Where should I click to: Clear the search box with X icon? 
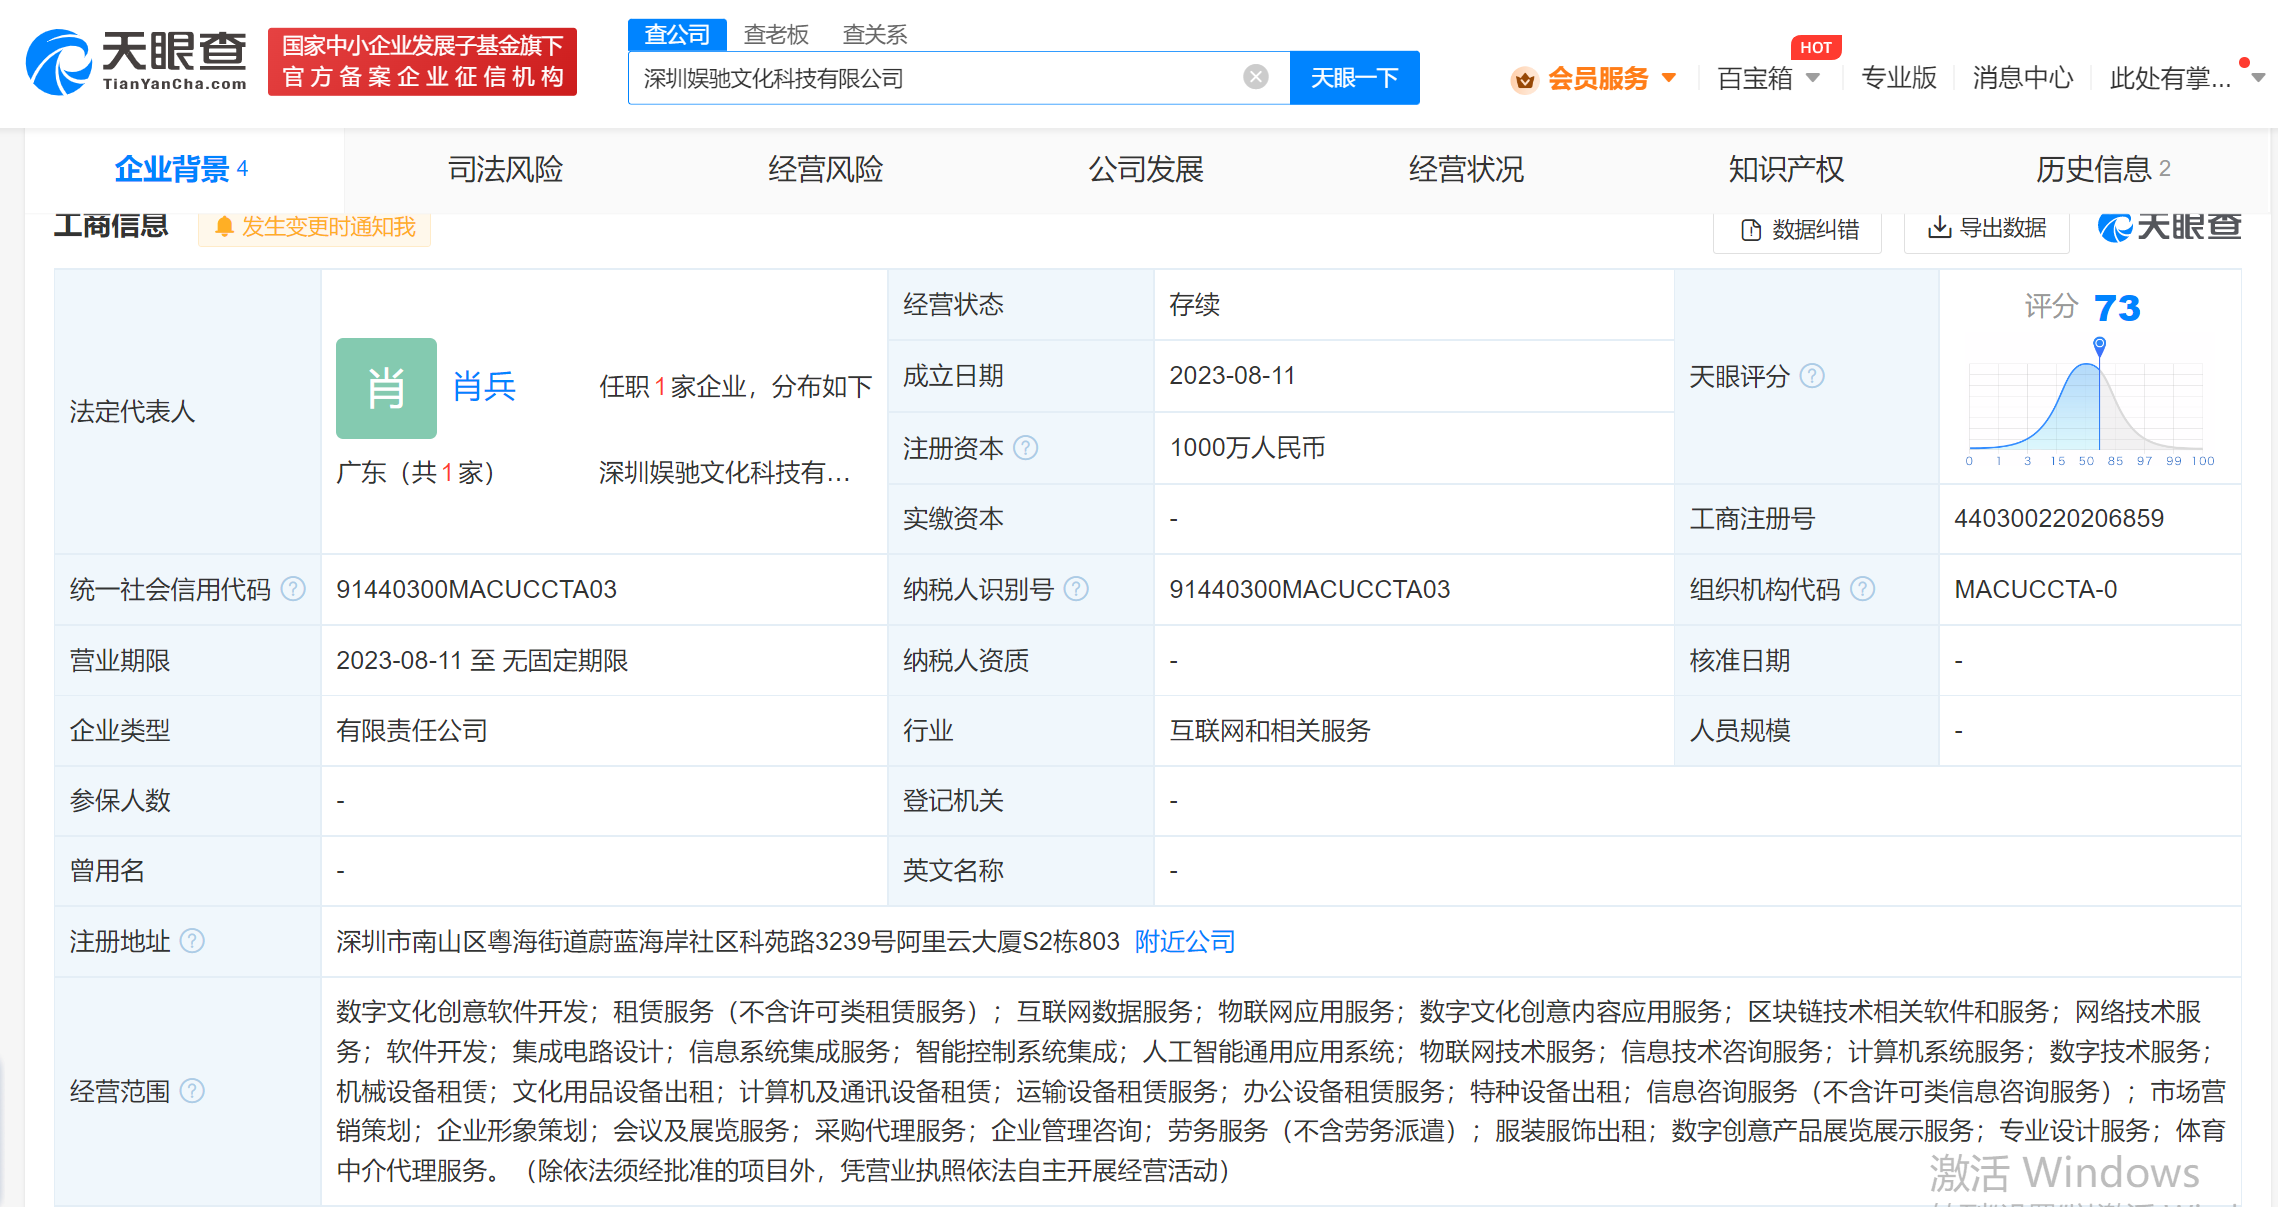[x=1256, y=77]
